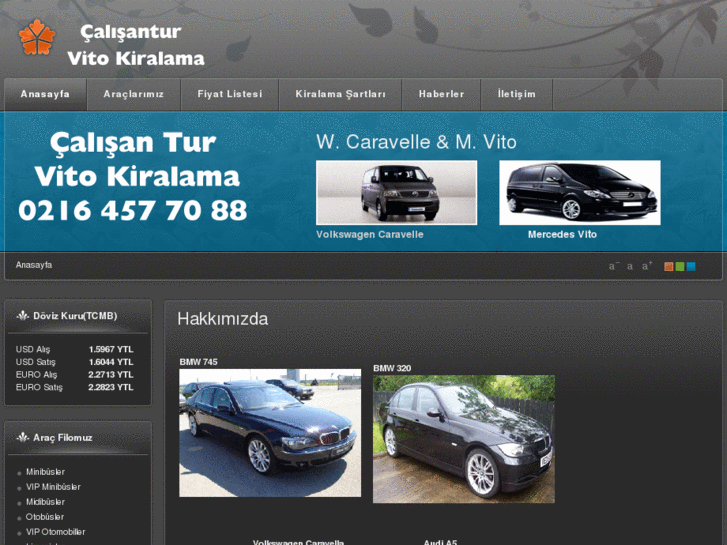Click the phone number 0216 457 70 88
Viewport: 727px width, 545px height.
(133, 211)
